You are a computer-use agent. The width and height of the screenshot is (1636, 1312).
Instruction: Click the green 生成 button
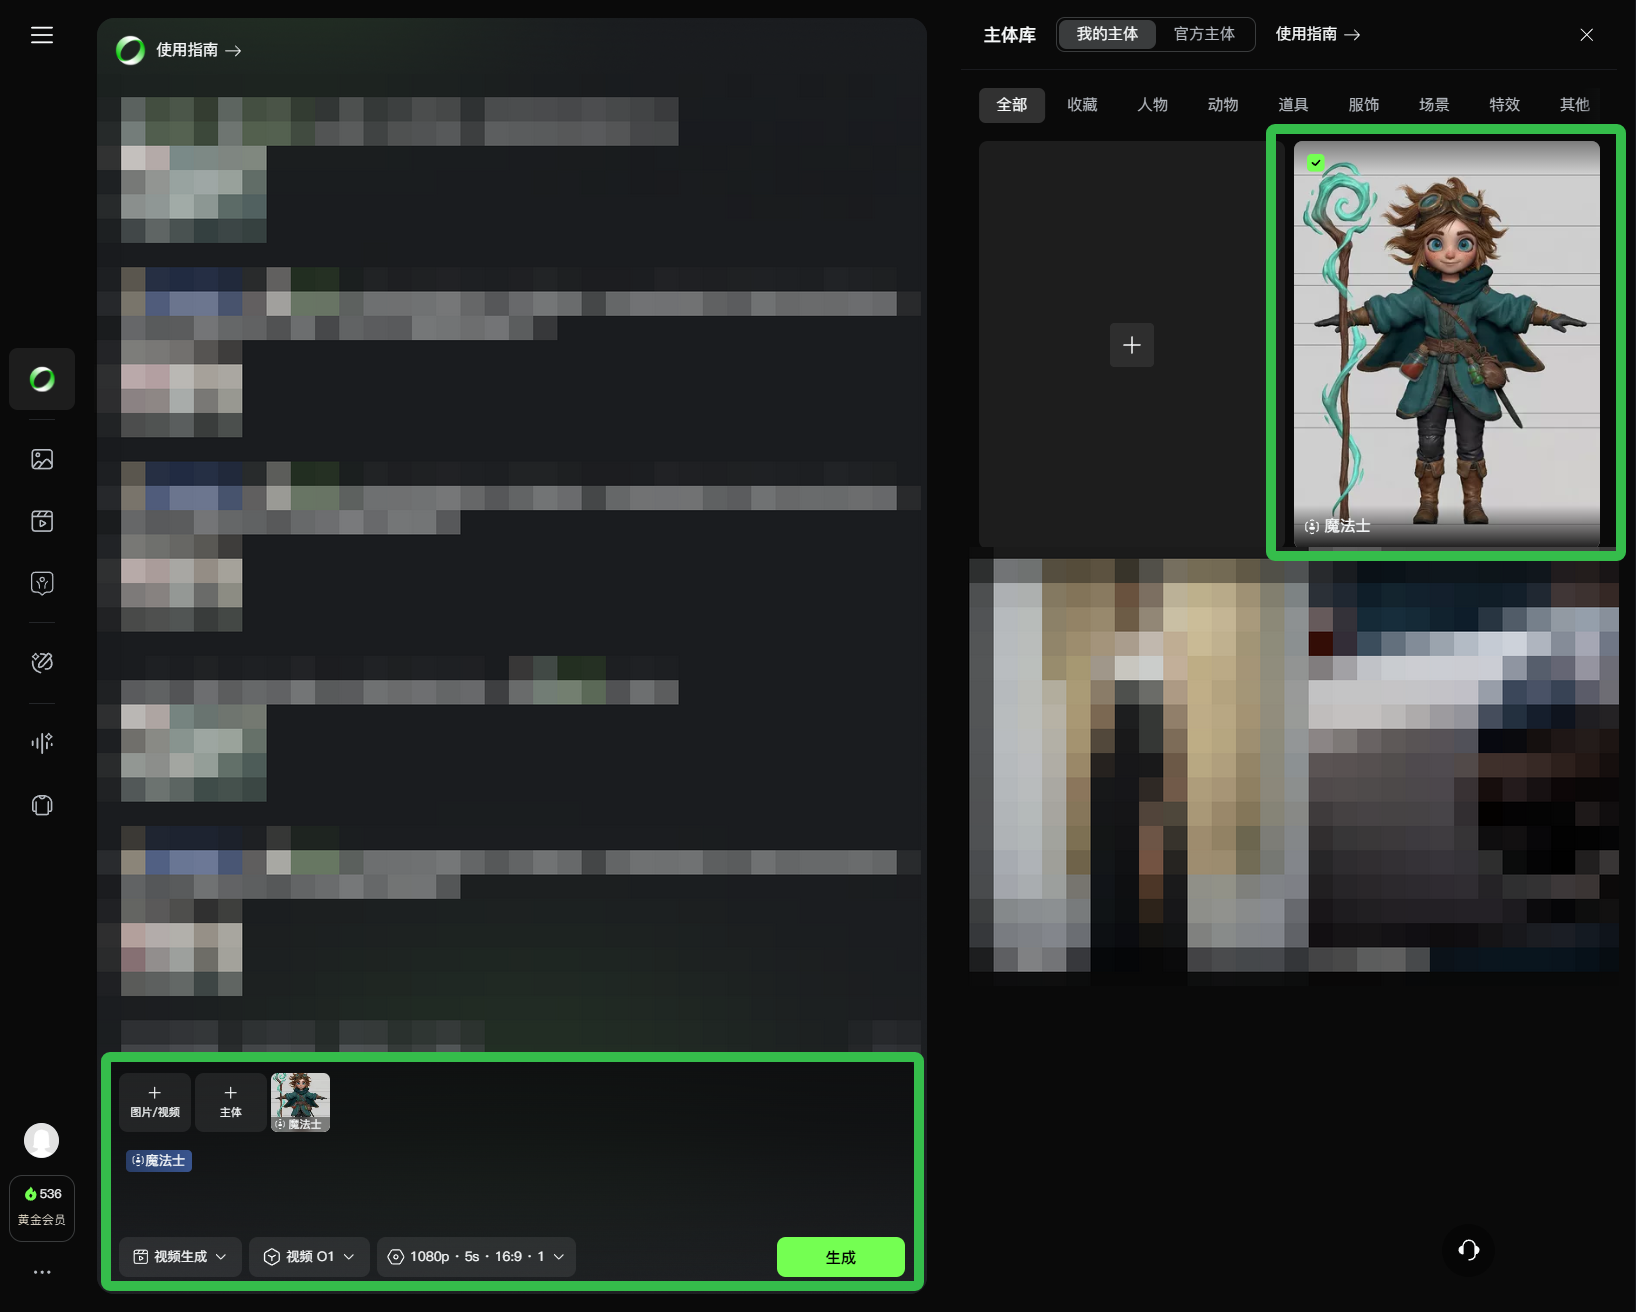(840, 1257)
